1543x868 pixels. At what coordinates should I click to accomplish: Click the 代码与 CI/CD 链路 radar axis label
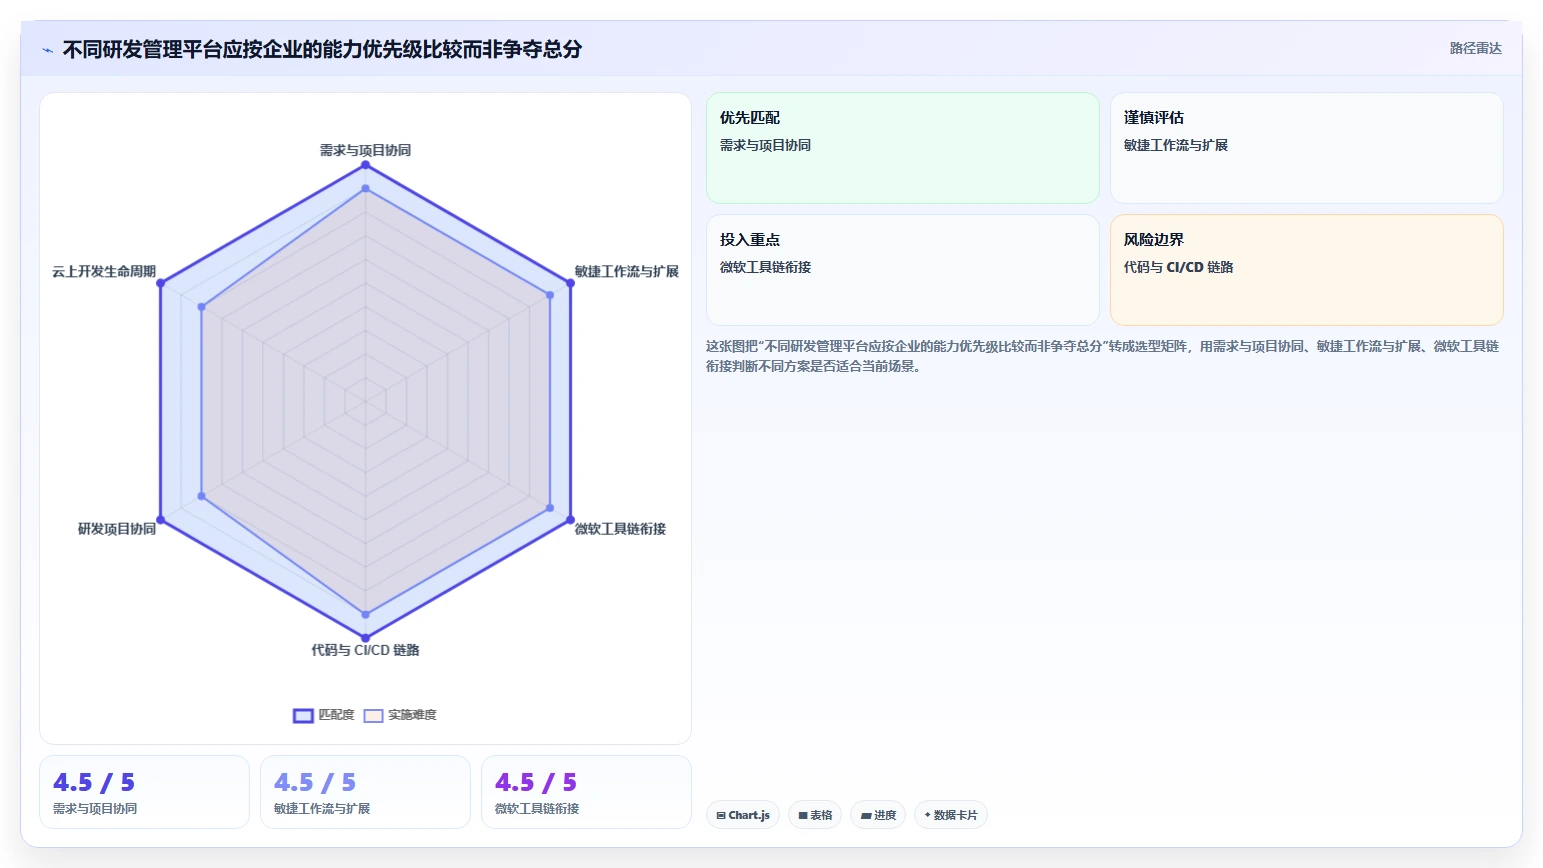(365, 650)
